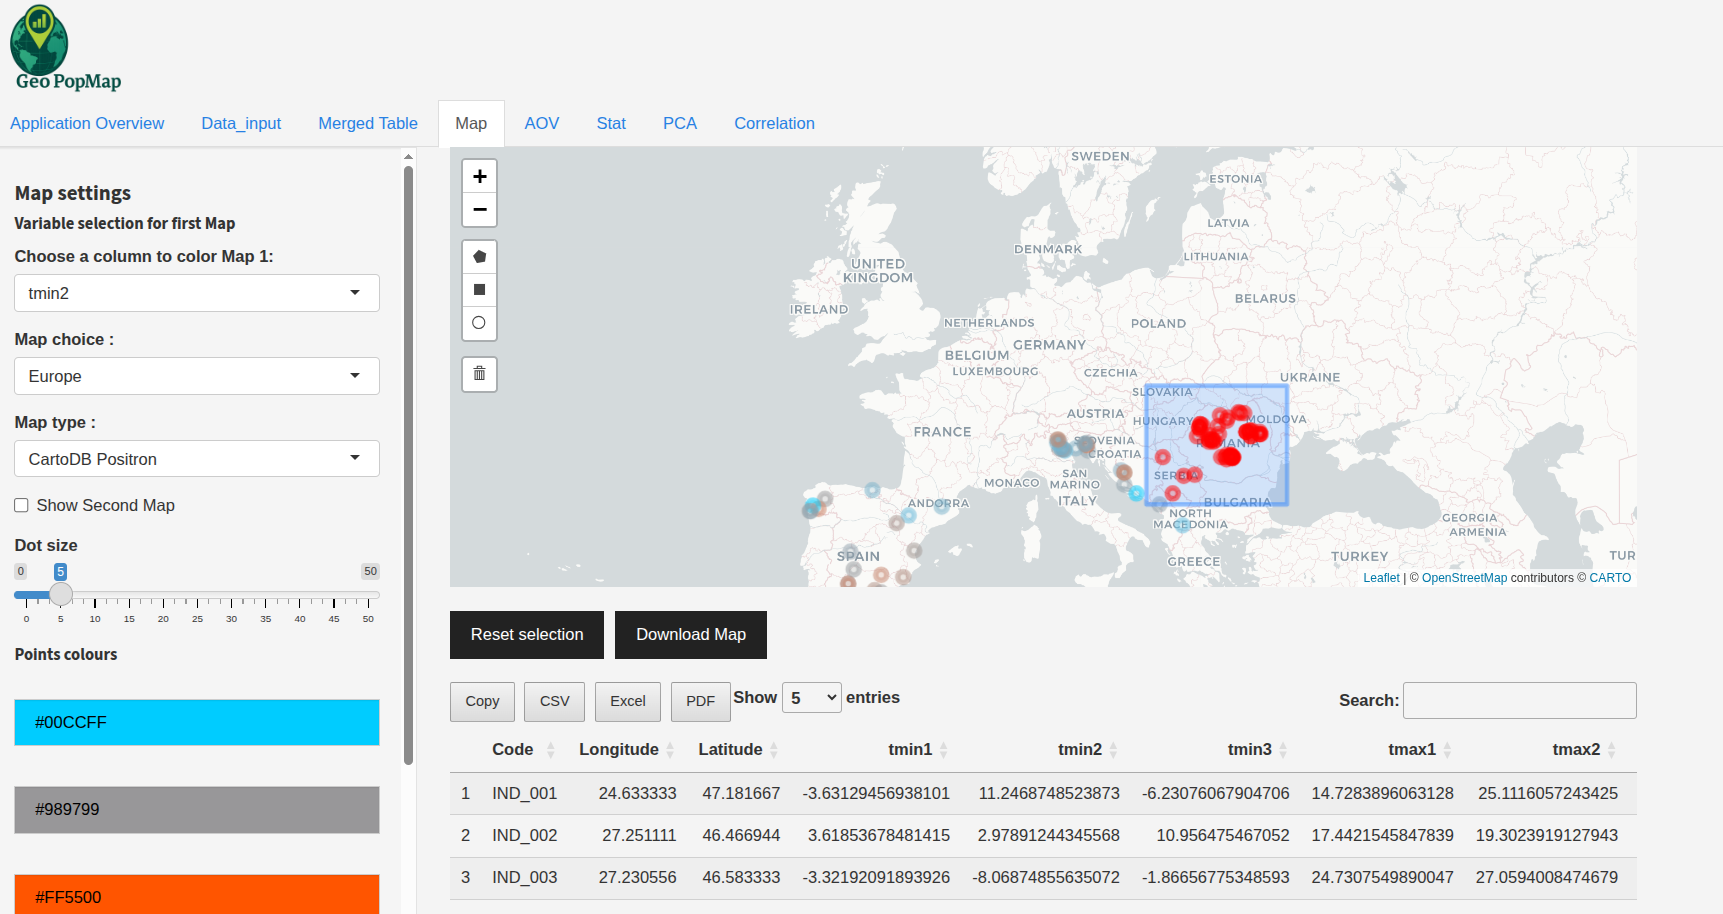Sort table by Longitude column arrows
This screenshot has height=914, width=1723.
click(670, 750)
